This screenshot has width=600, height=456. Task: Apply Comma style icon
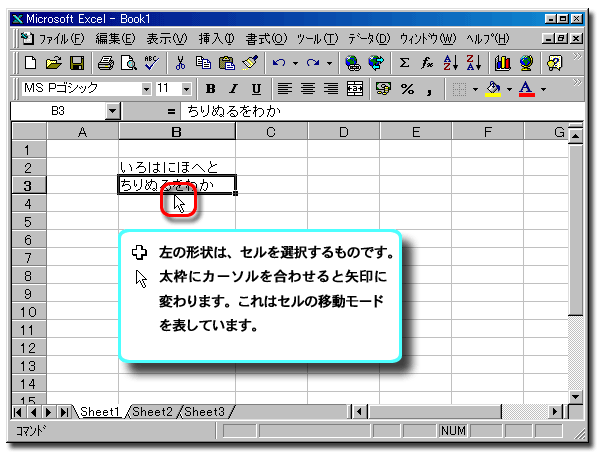(430, 90)
